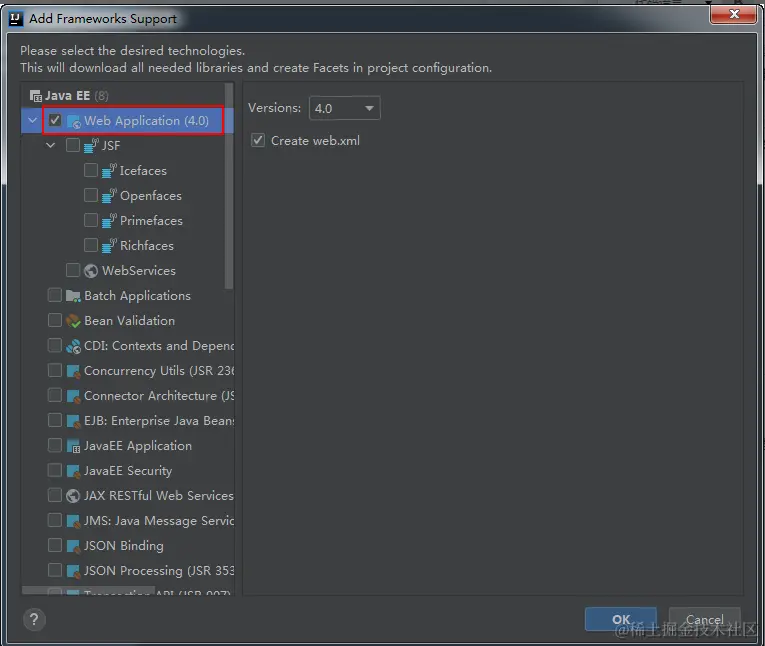Screen dimensions: 765x646
Task: Click the frameworks list horizontal scrollbar
Action: pos(88,590)
